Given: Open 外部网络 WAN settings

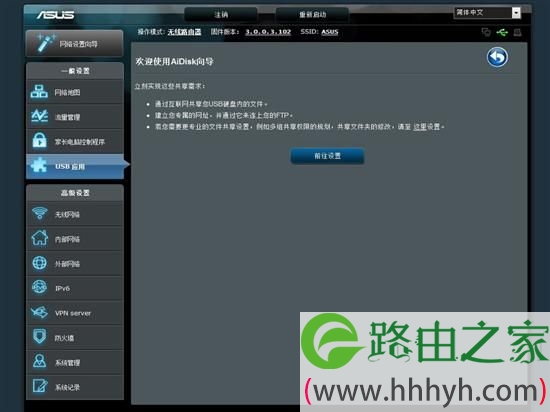Looking at the screenshot, I should tap(75, 263).
